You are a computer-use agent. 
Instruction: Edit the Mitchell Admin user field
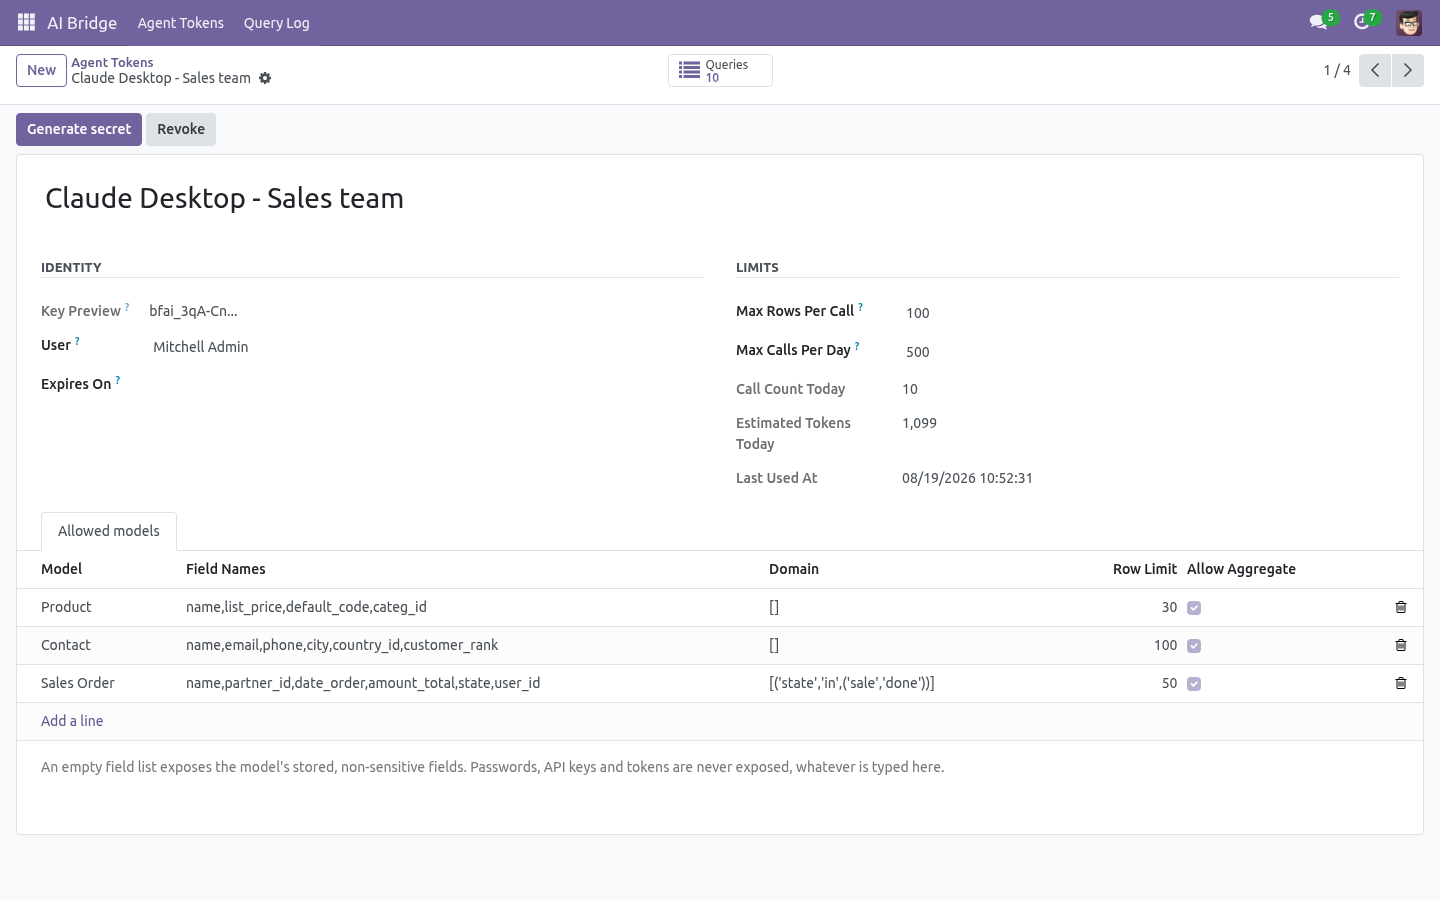[426, 347]
